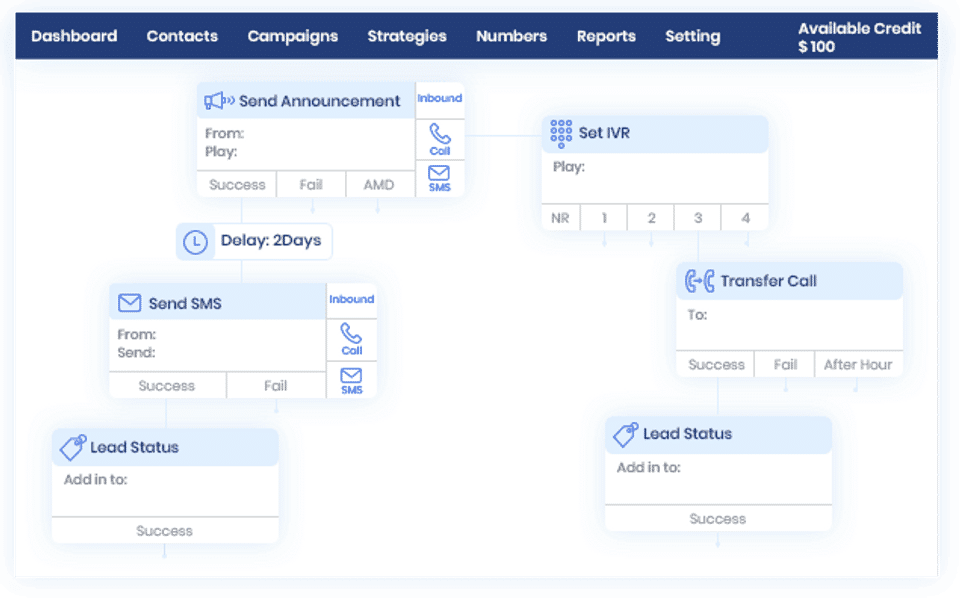Select the Success output of Send SMS
Image resolution: width=960 pixels, height=612 pixels.
pos(167,386)
